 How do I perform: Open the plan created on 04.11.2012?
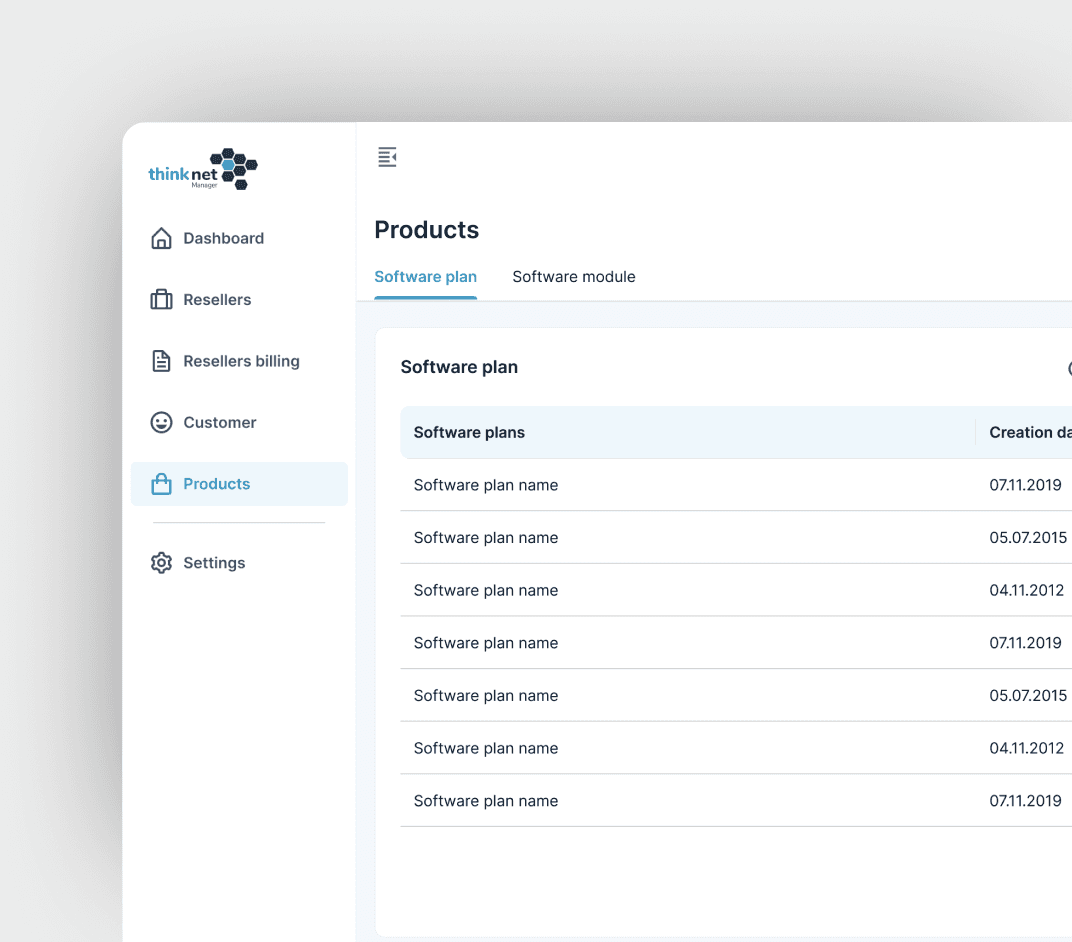point(486,590)
